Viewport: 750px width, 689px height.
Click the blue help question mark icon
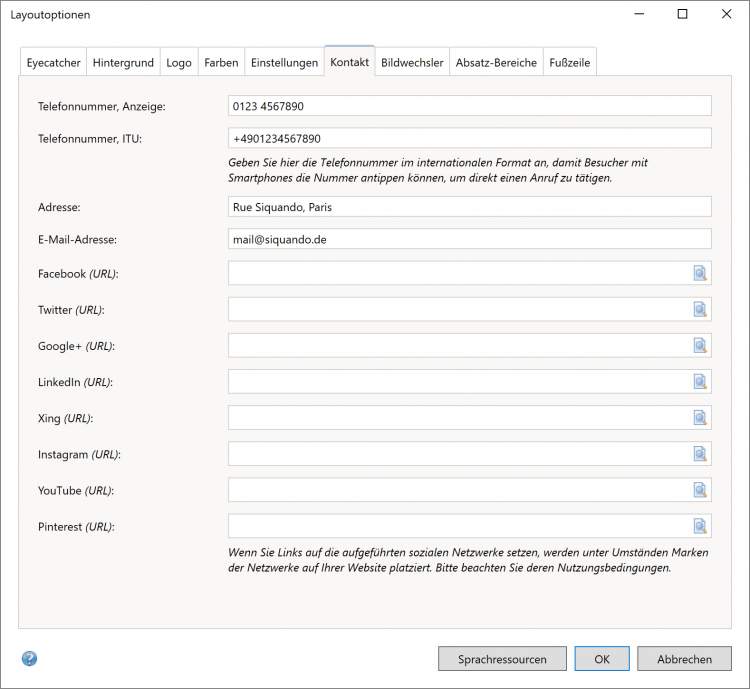click(29, 659)
